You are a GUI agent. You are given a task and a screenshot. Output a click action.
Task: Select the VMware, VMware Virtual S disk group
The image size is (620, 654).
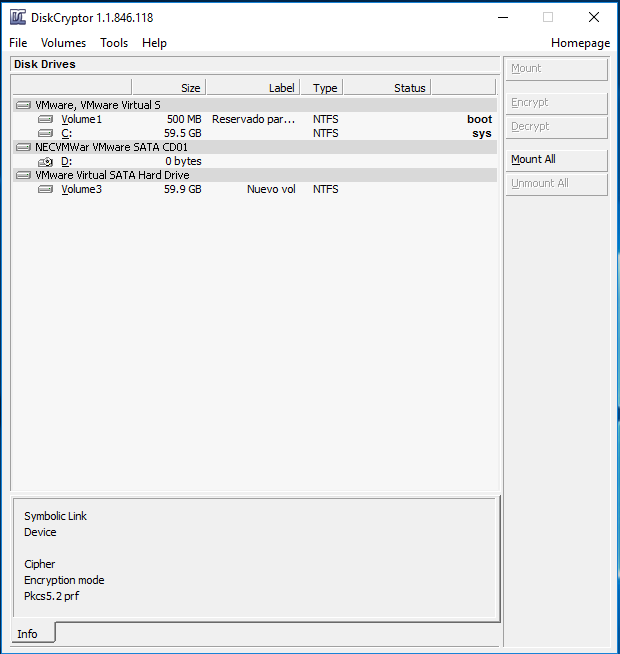pos(255,105)
